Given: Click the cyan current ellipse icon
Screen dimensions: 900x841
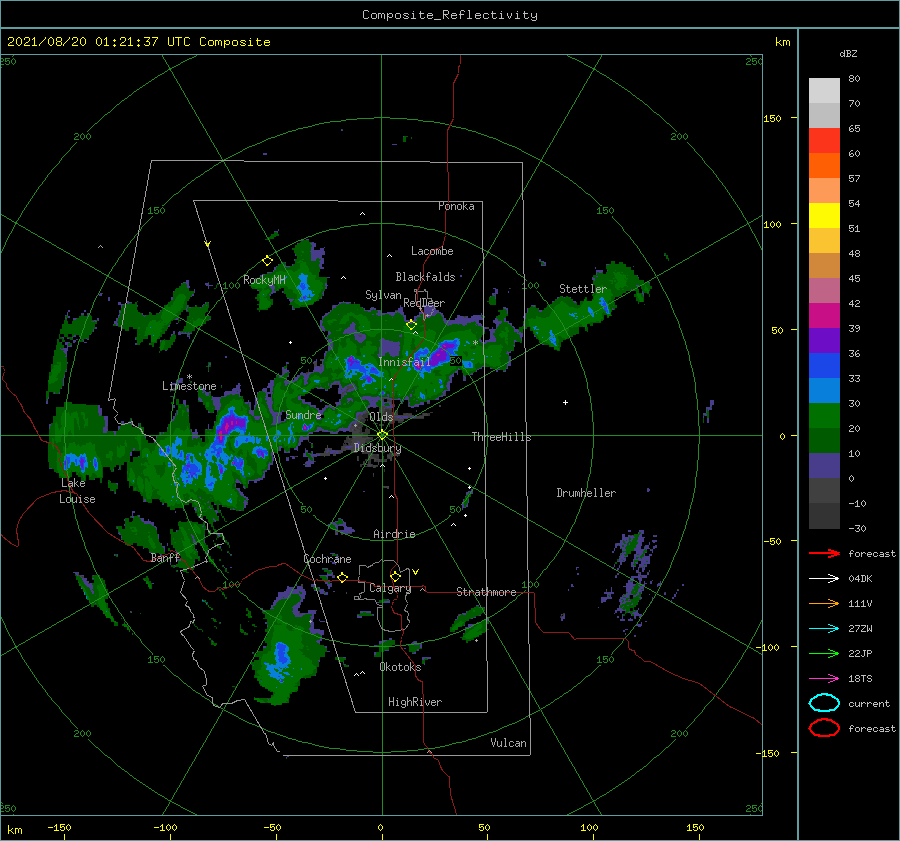Looking at the screenshot, I should pyautogui.click(x=824, y=703).
